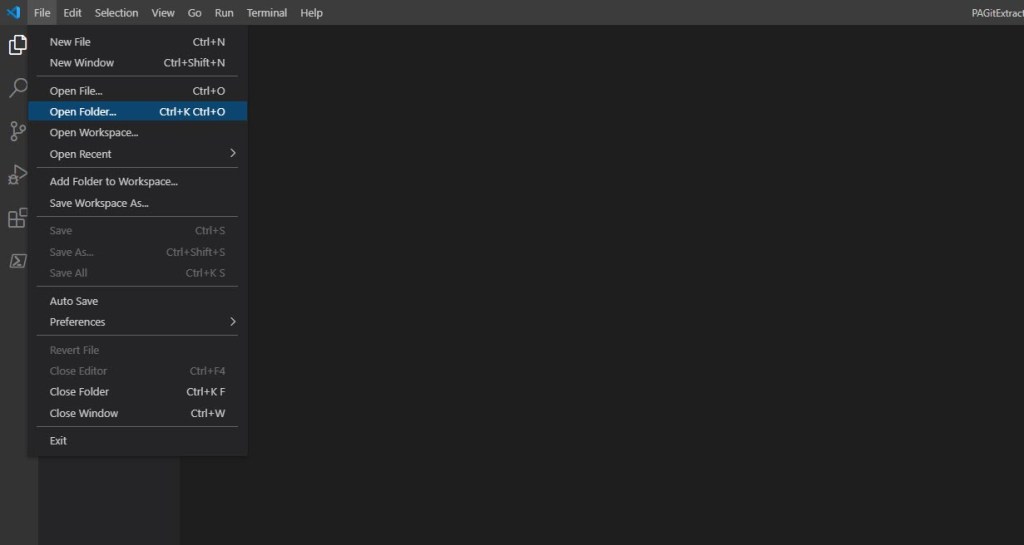Open the Terminal menu
Viewport: 1024px width, 545px height.
coord(267,13)
